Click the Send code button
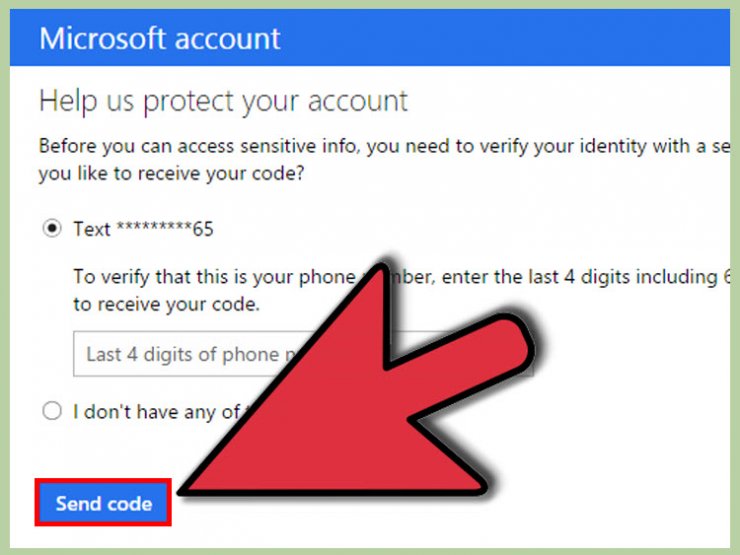Image resolution: width=740 pixels, height=555 pixels. (103, 503)
